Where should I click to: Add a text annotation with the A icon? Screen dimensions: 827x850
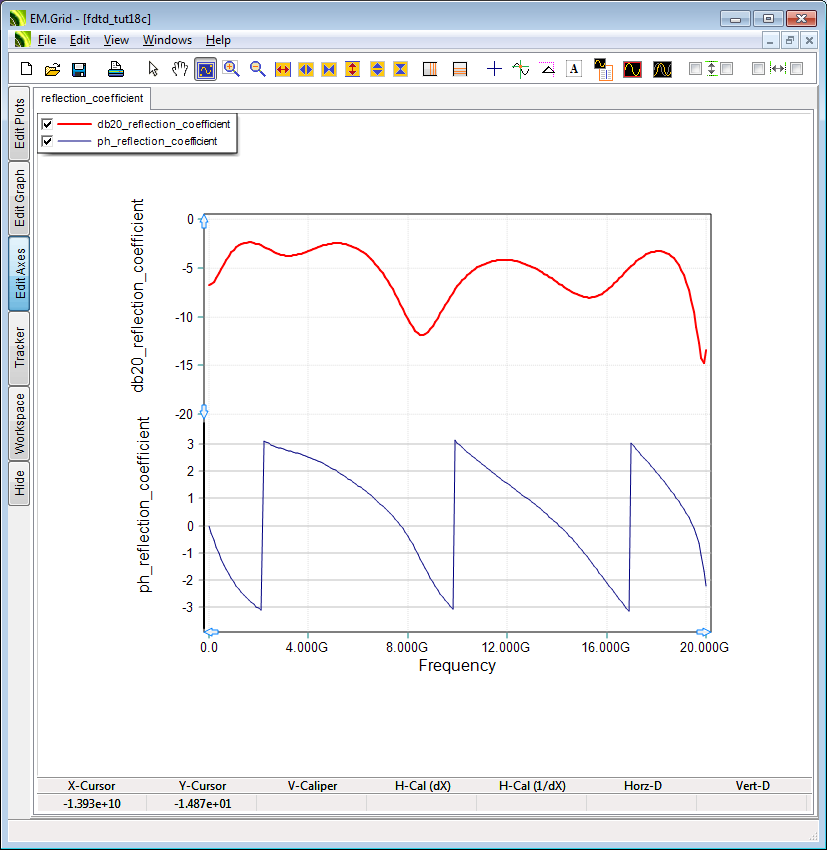tap(574, 69)
